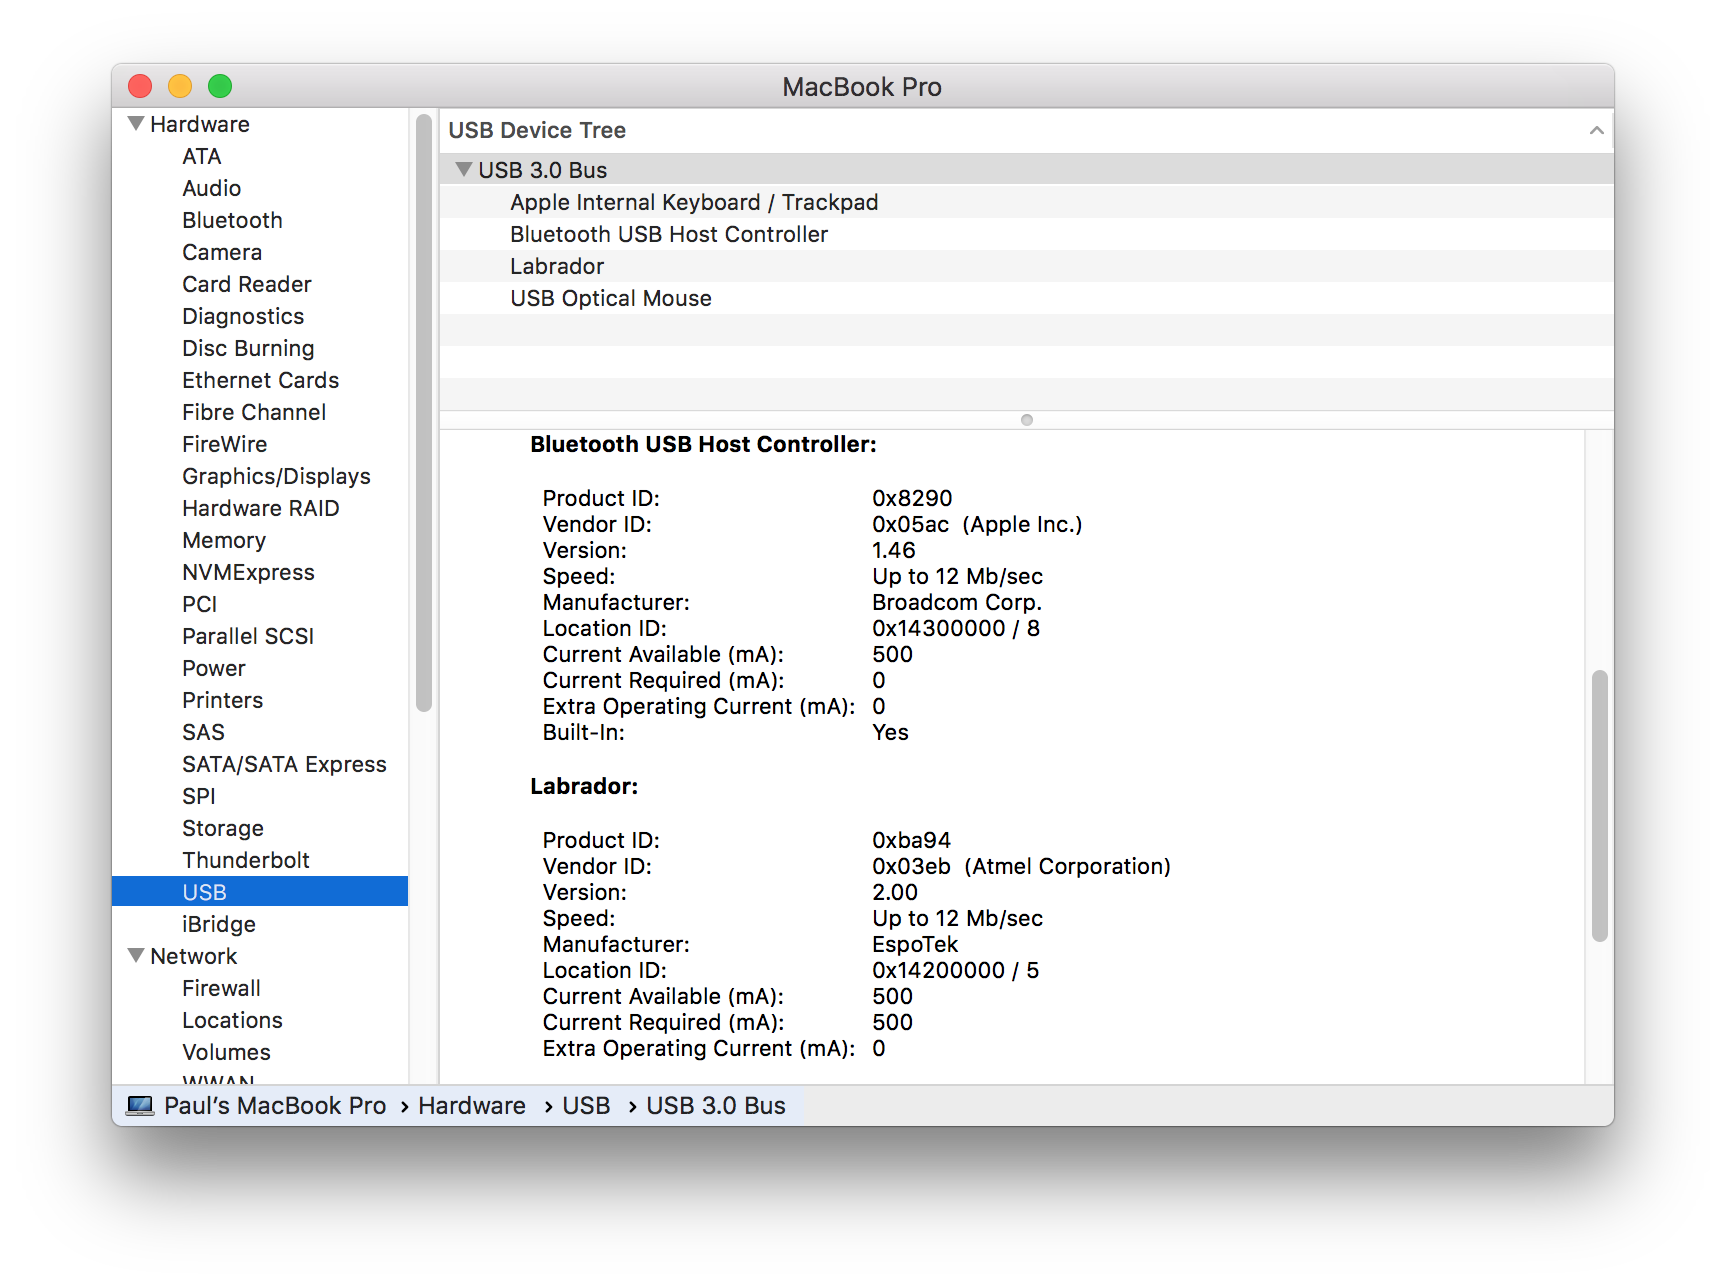The image size is (1726, 1286).
Task: Select Hardware RAID entry
Action: 261,509
